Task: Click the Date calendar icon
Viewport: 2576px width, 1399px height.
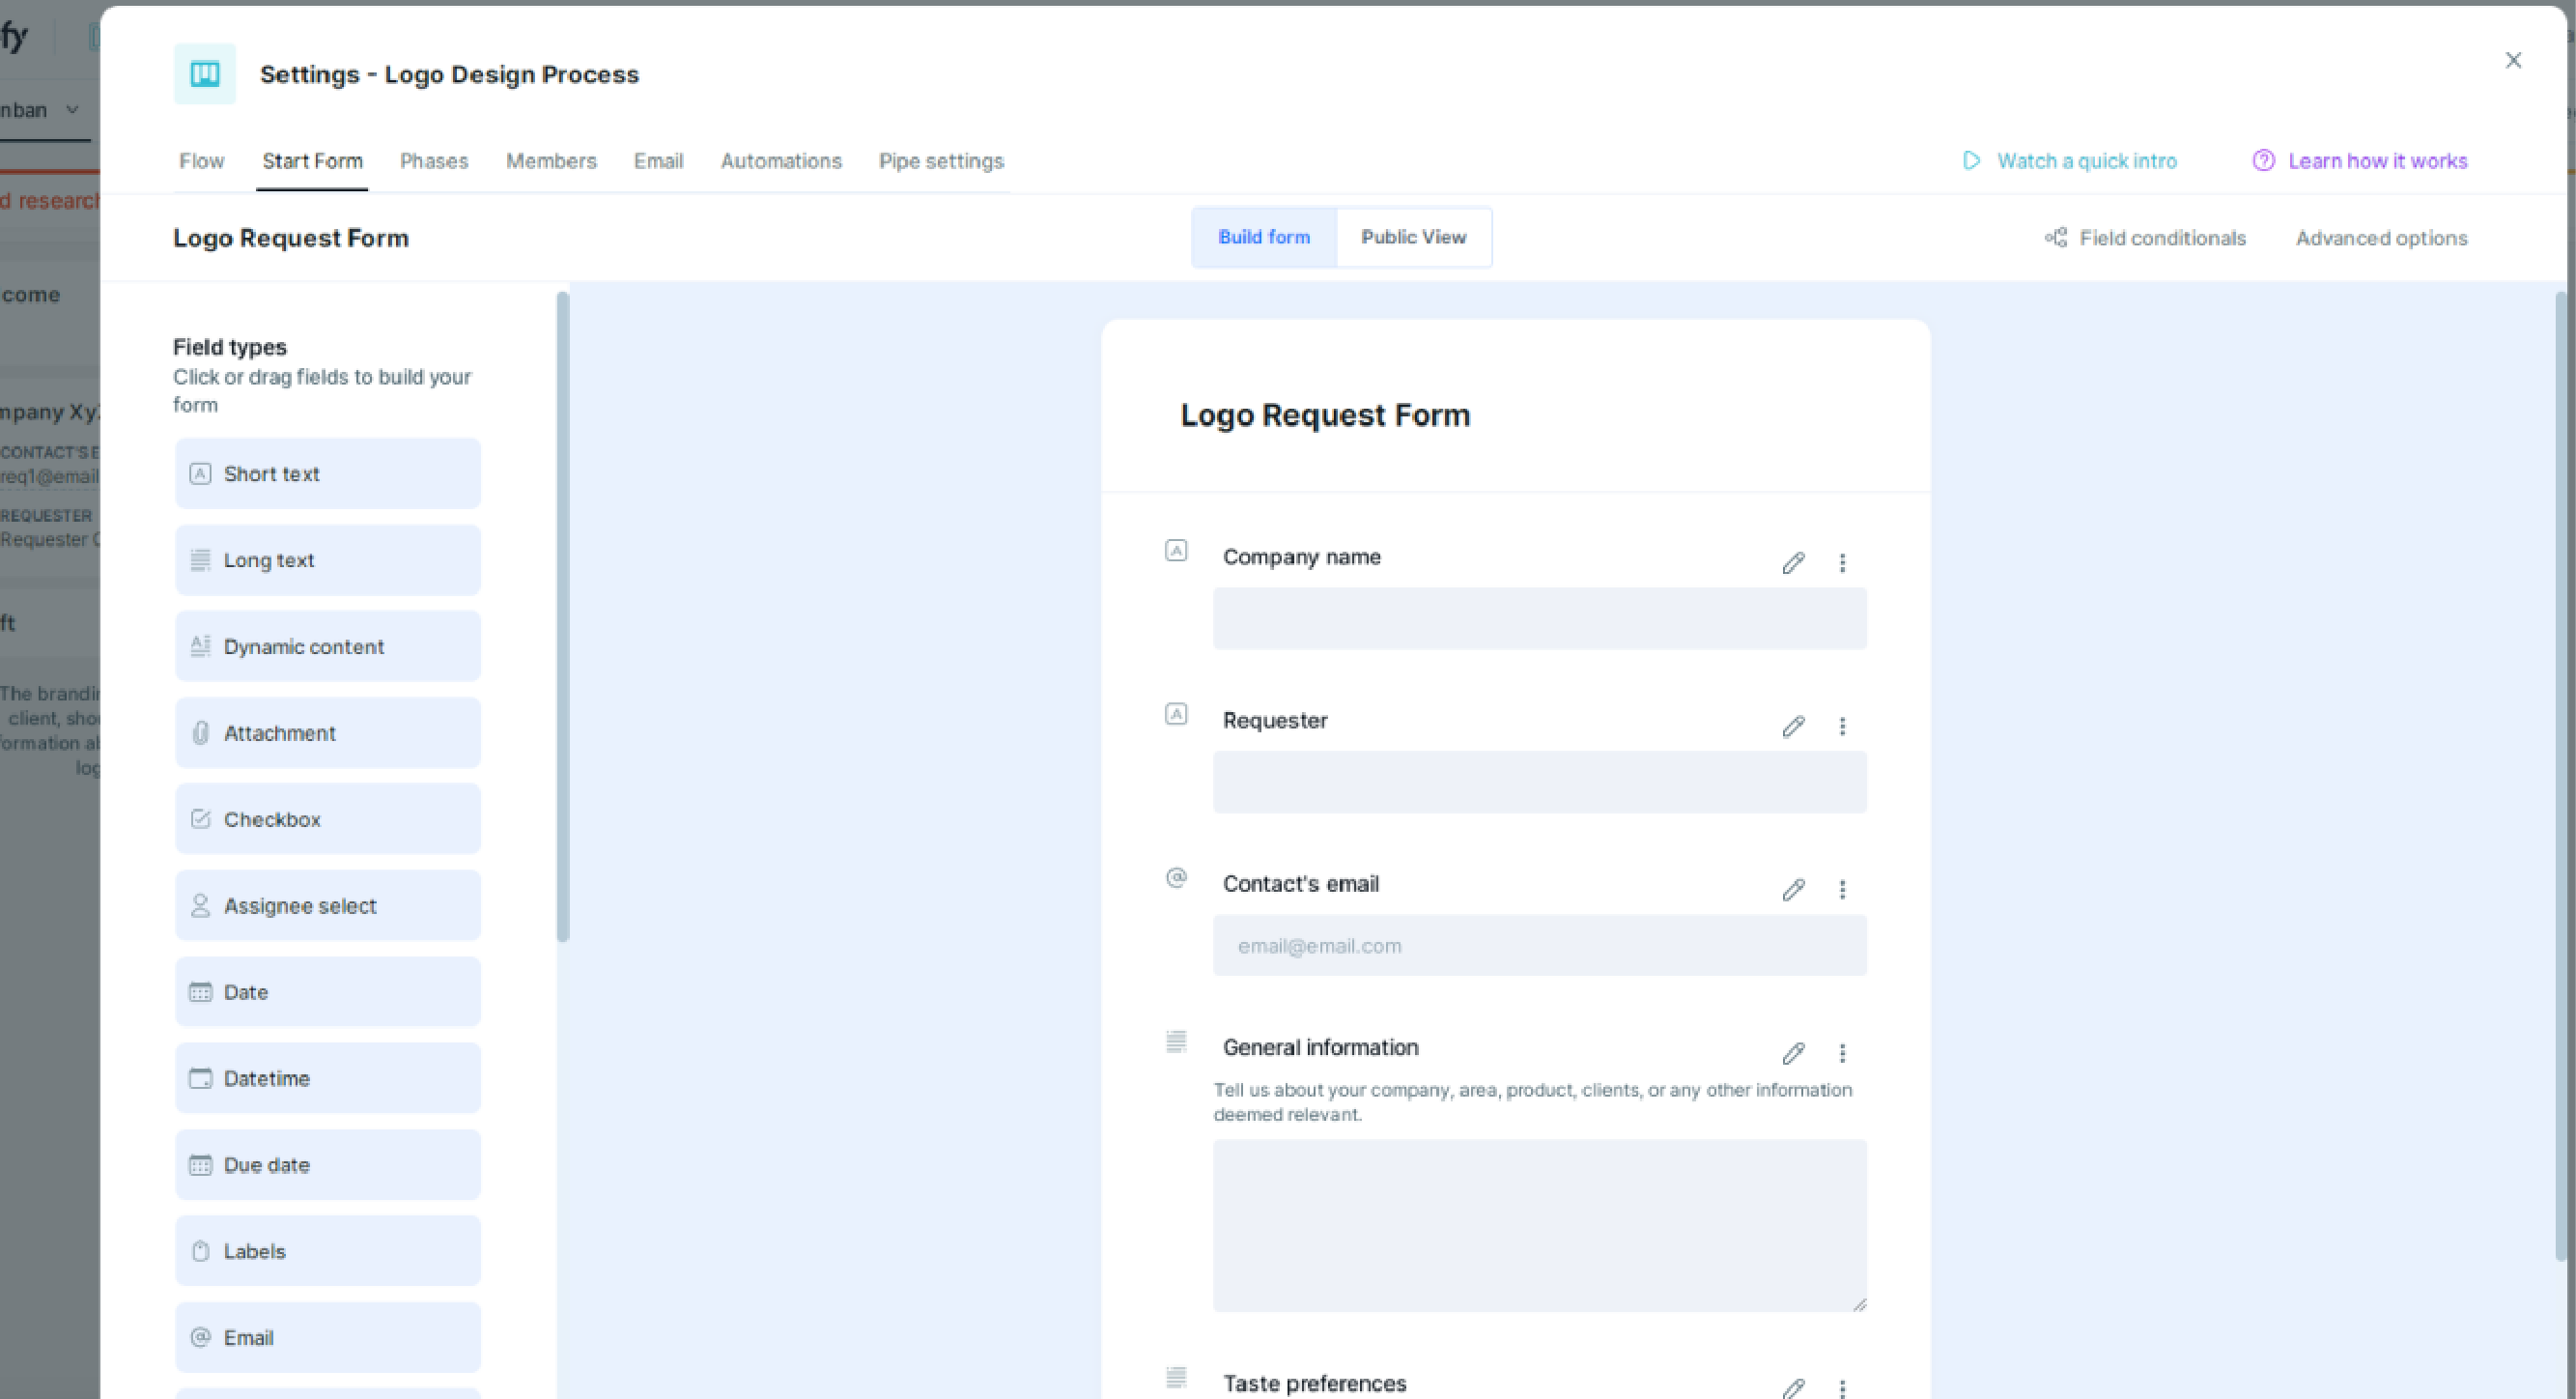Action: click(x=200, y=992)
